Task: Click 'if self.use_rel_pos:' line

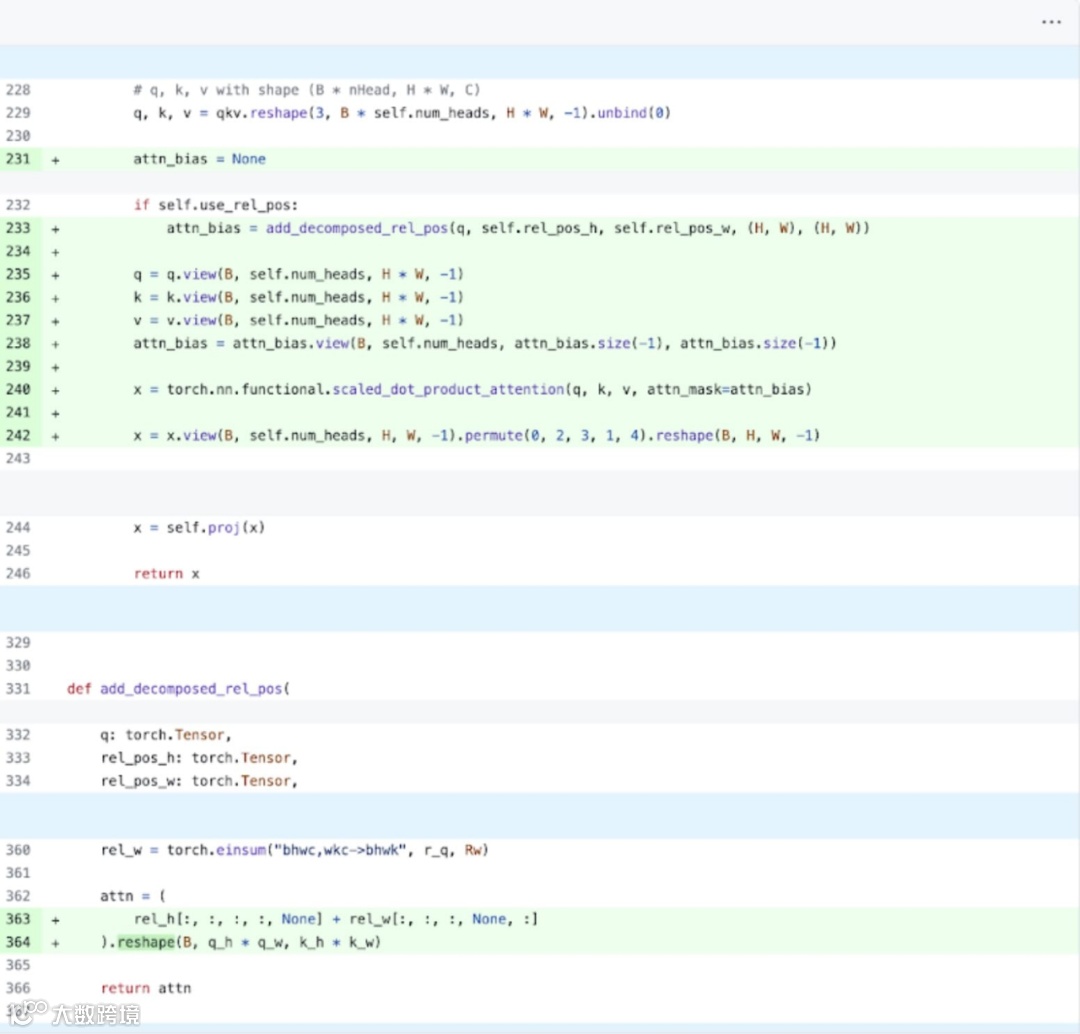Action: tap(216, 205)
